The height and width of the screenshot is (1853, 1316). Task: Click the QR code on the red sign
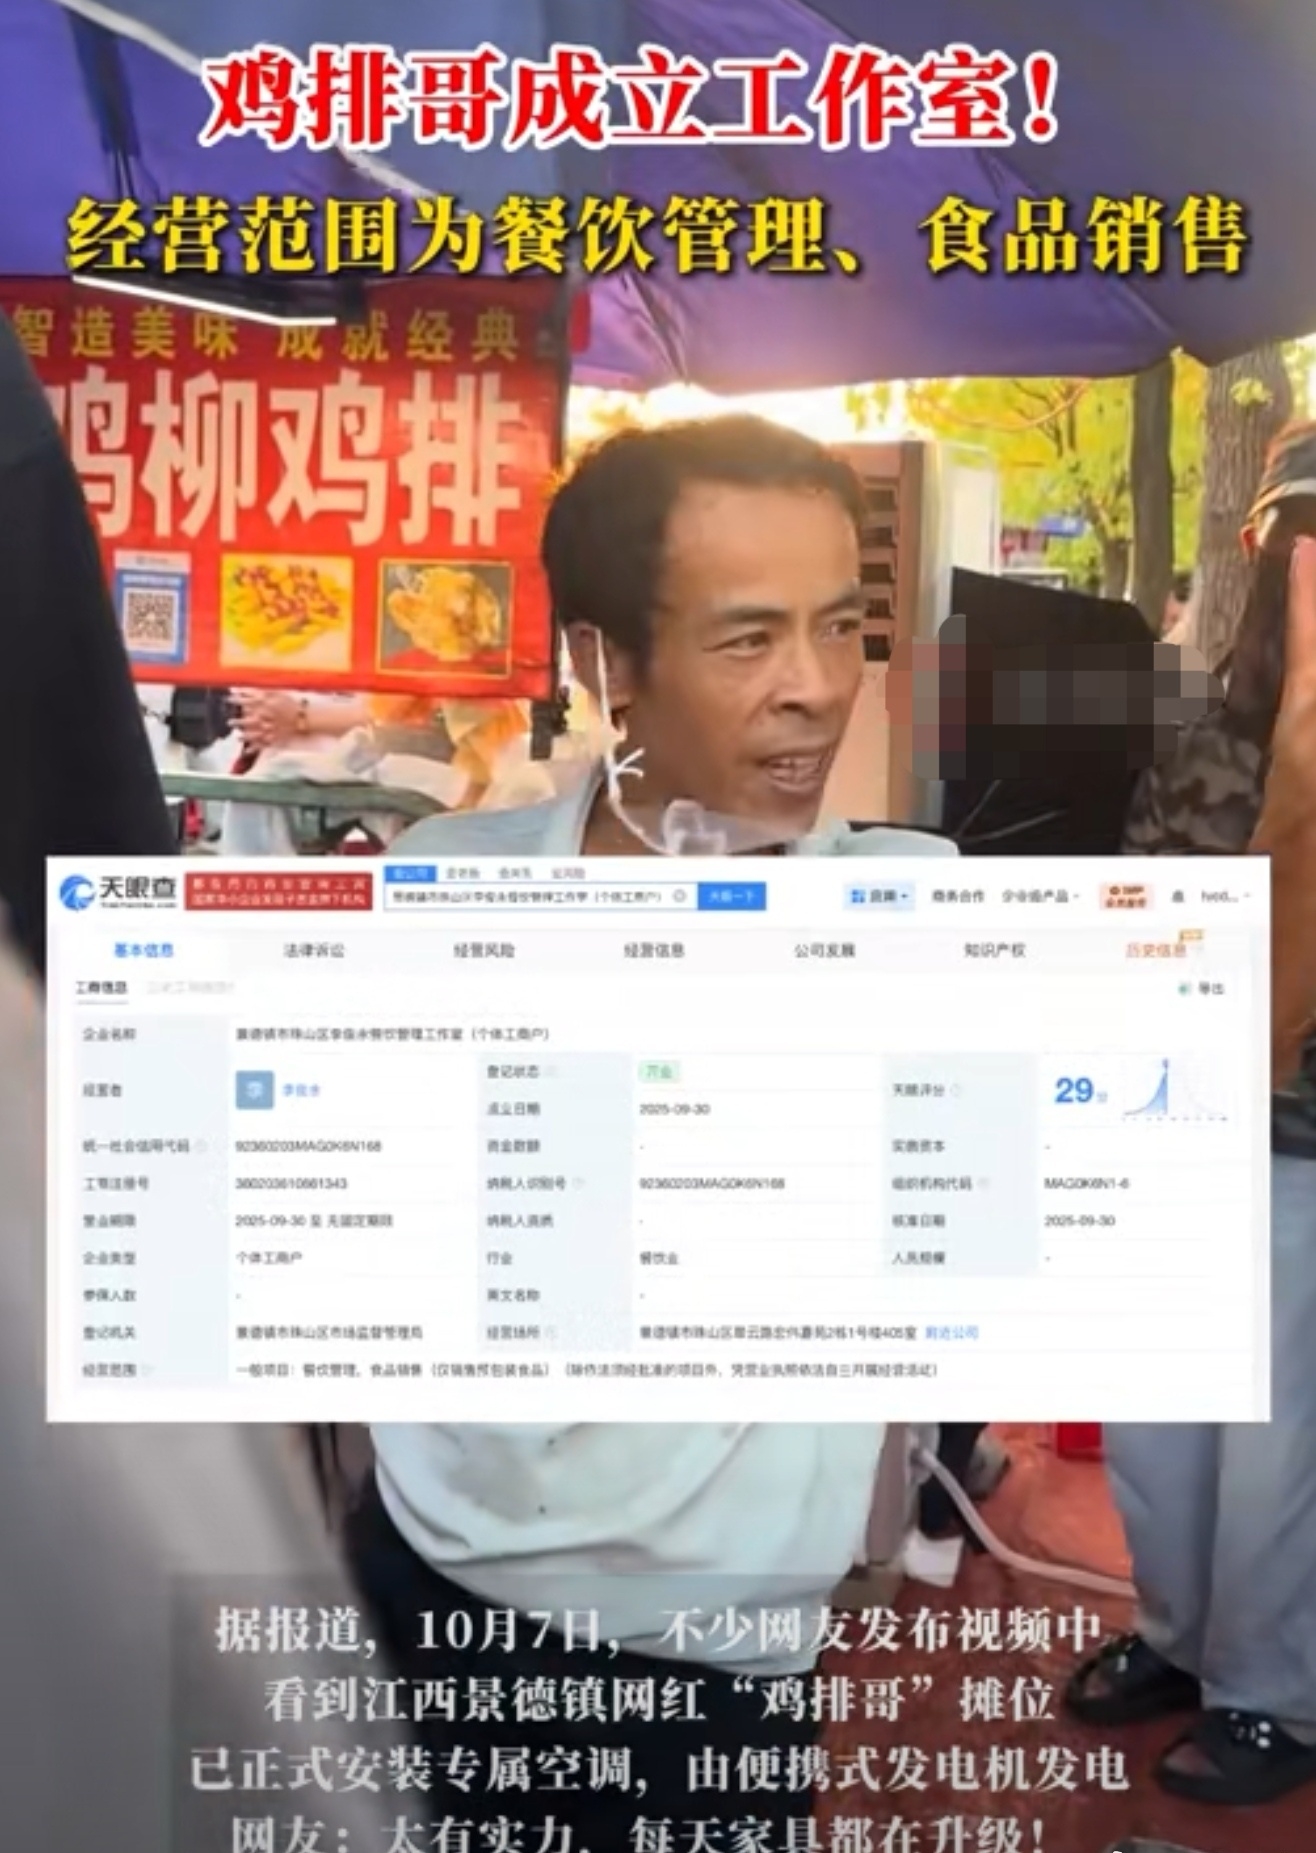(x=151, y=610)
